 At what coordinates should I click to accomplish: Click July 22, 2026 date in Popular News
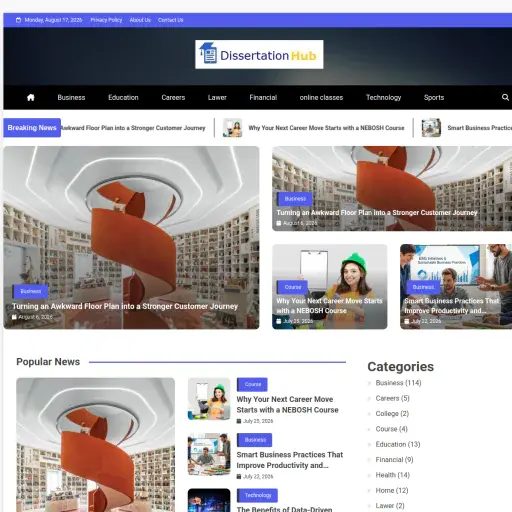[258, 477]
